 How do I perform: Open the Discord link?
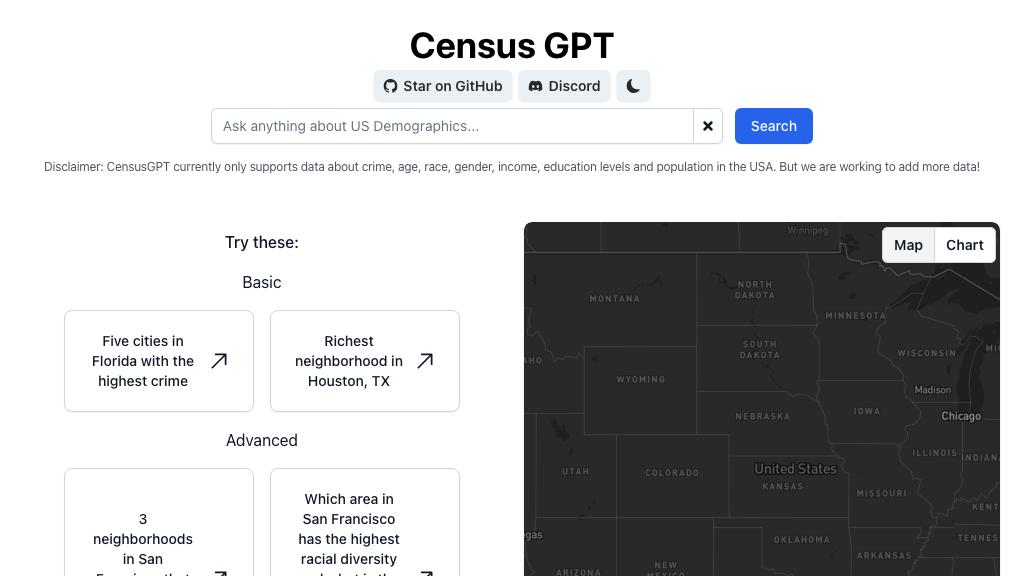click(x=564, y=86)
